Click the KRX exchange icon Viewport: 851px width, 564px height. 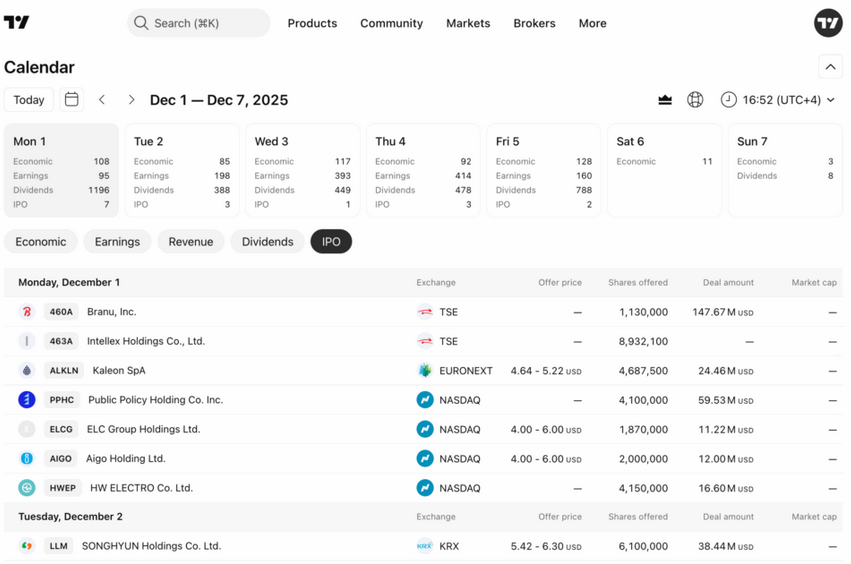click(425, 546)
